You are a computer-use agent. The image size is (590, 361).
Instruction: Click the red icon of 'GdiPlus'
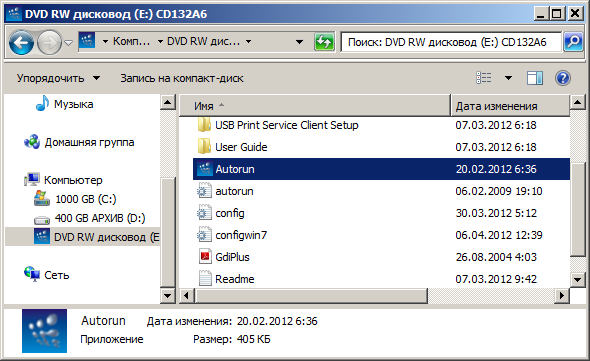pyautogui.click(x=205, y=256)
